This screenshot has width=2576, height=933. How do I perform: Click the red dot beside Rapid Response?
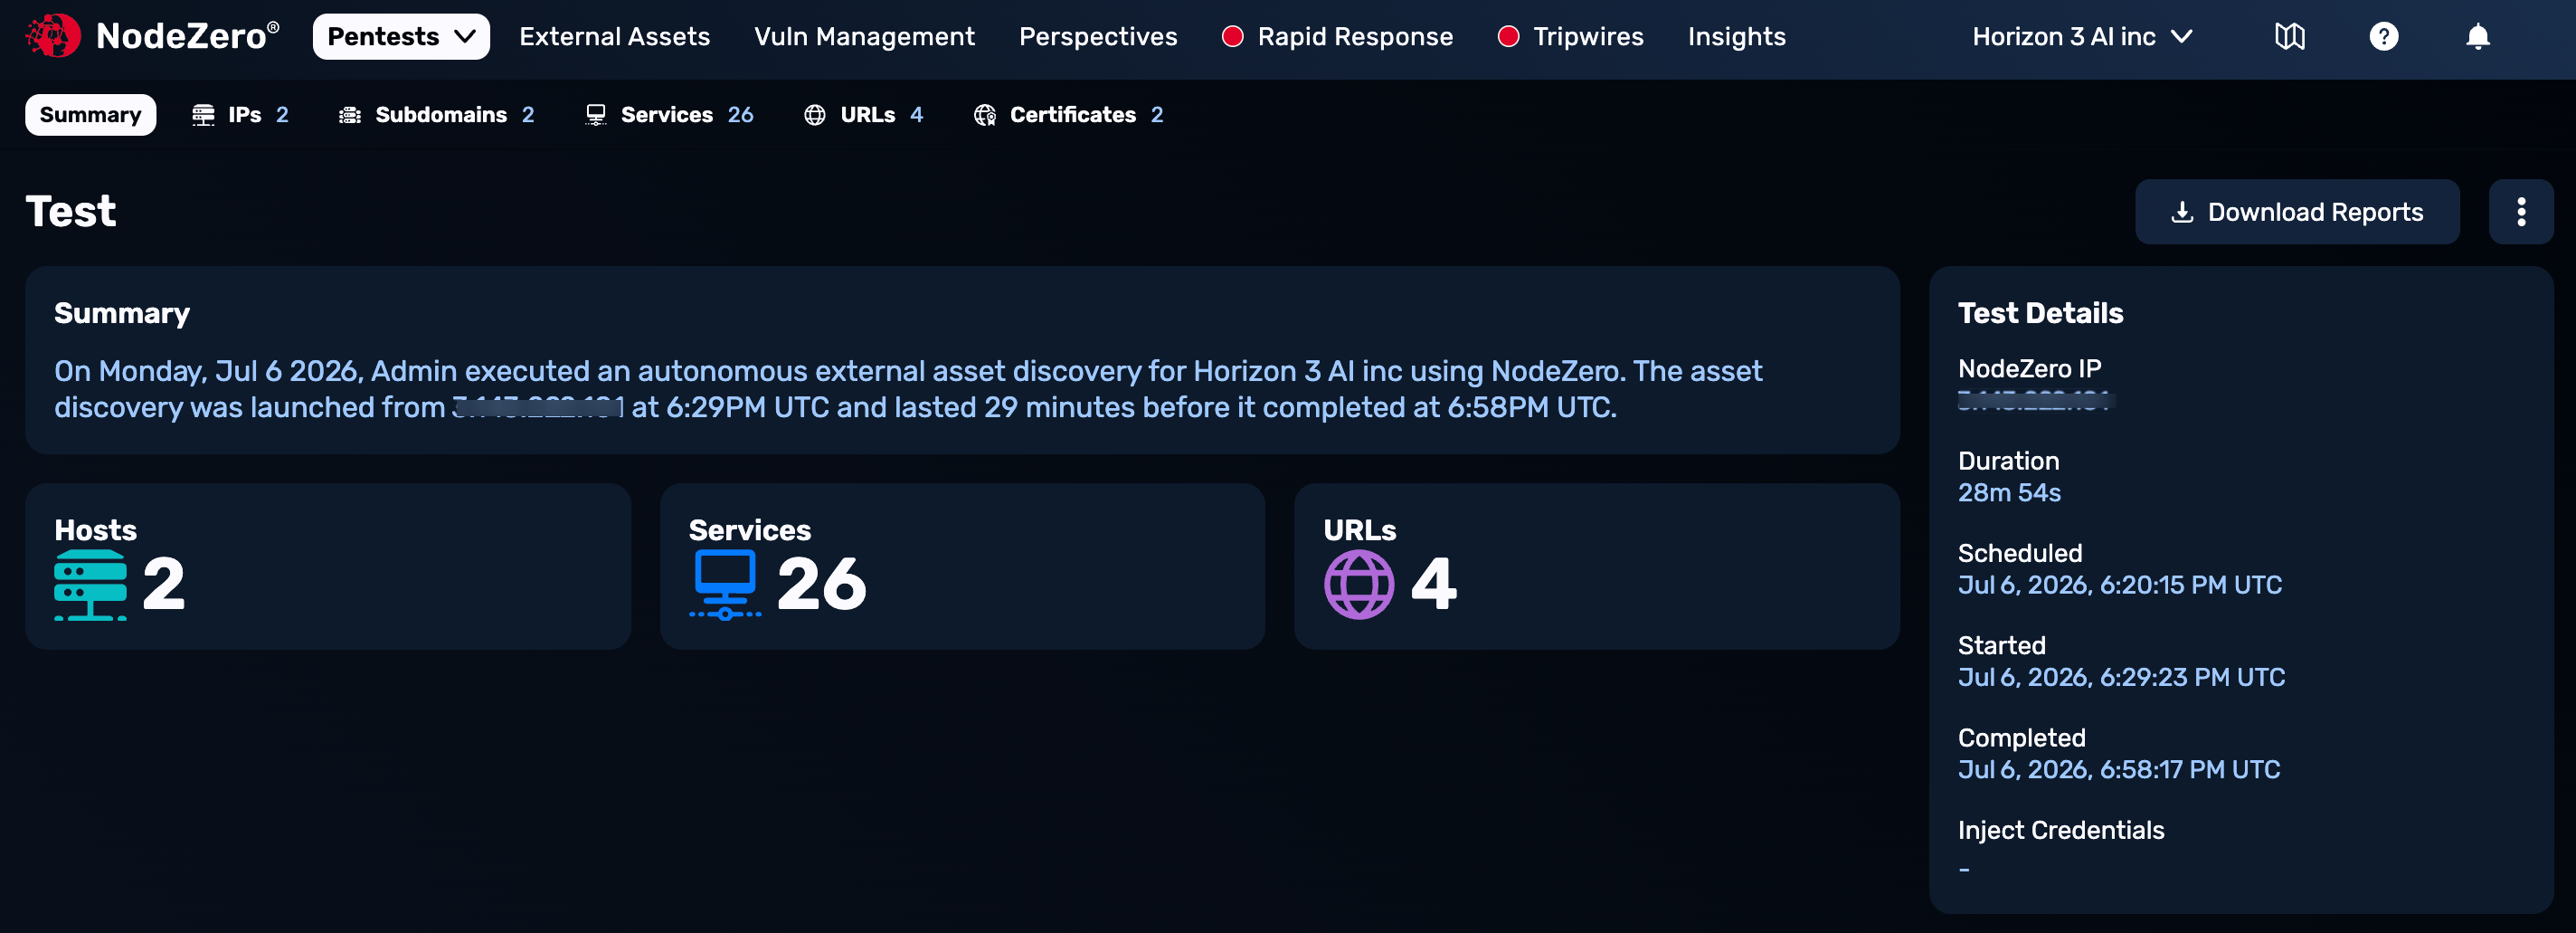[x=1232, y=36]
